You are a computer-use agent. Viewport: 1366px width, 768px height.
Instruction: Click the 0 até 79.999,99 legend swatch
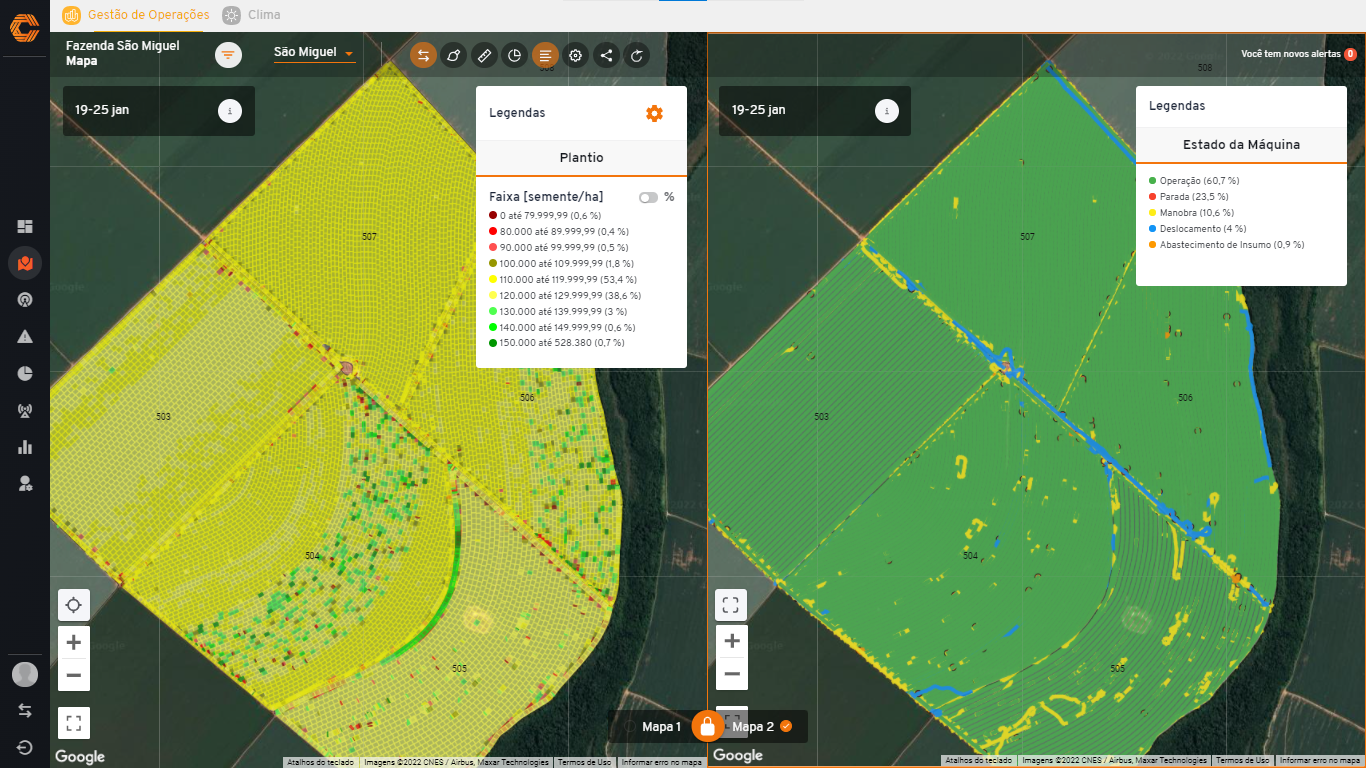coord(493,216)
